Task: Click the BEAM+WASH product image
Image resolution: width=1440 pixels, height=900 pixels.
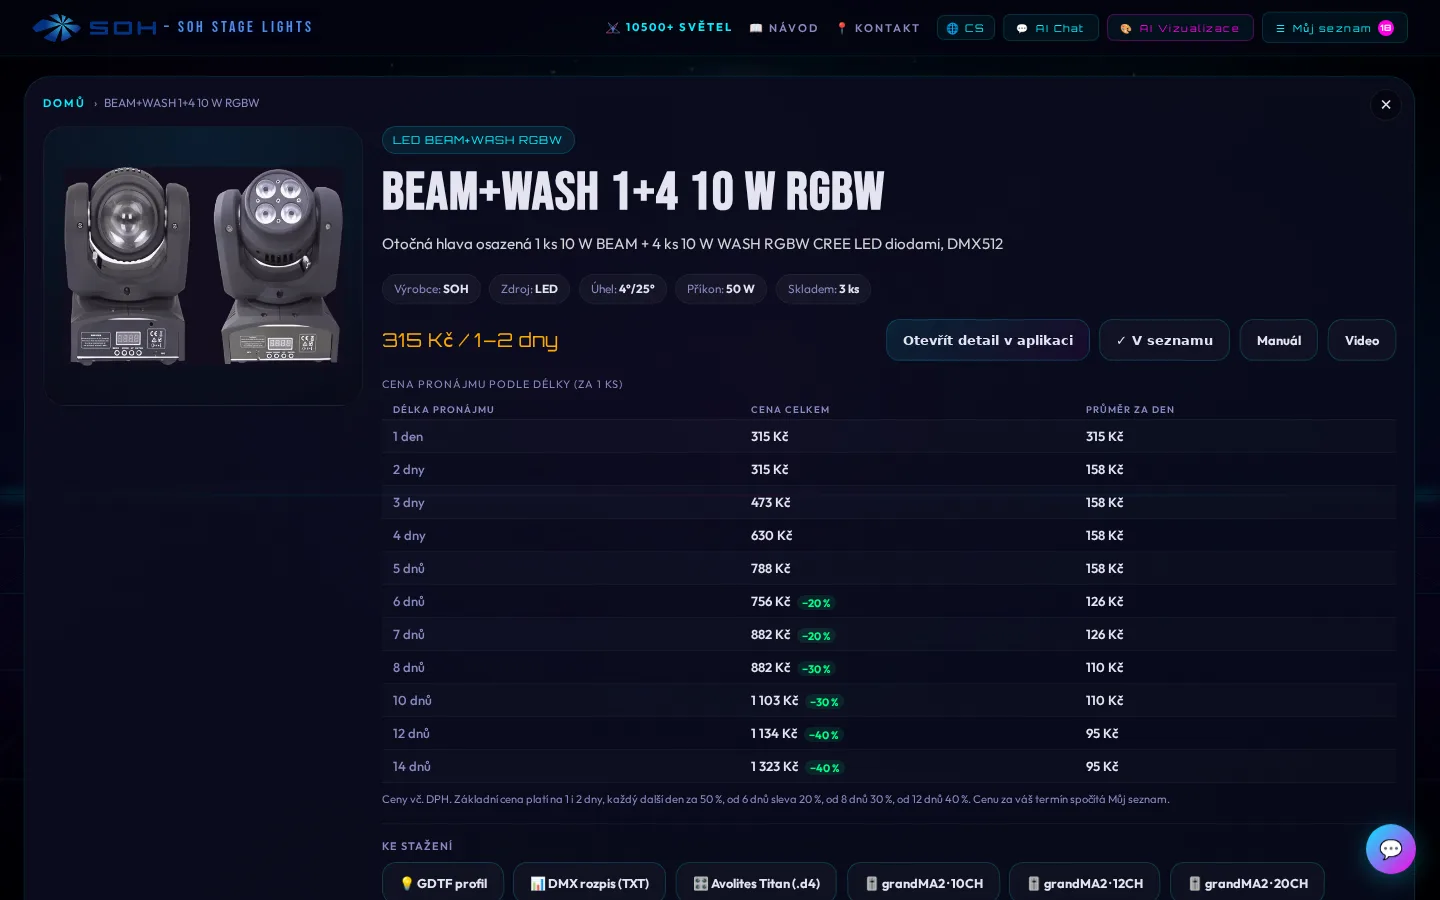Action: pos(203,266)
